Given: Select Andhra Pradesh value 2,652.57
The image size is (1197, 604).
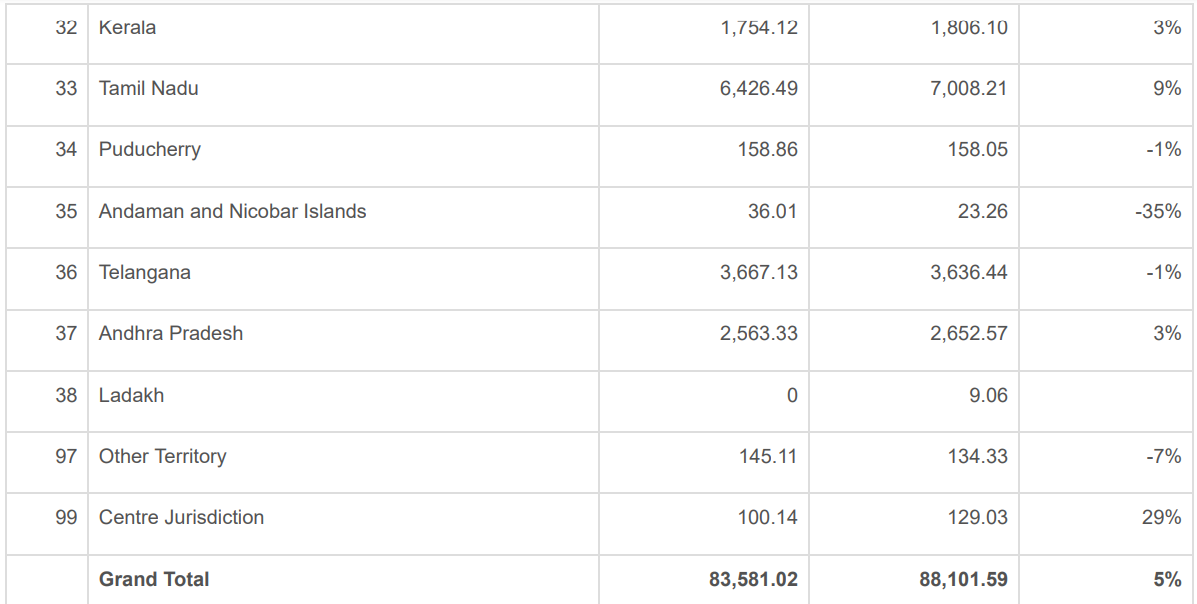Looking at the screenshot, I should click(968, 333).
